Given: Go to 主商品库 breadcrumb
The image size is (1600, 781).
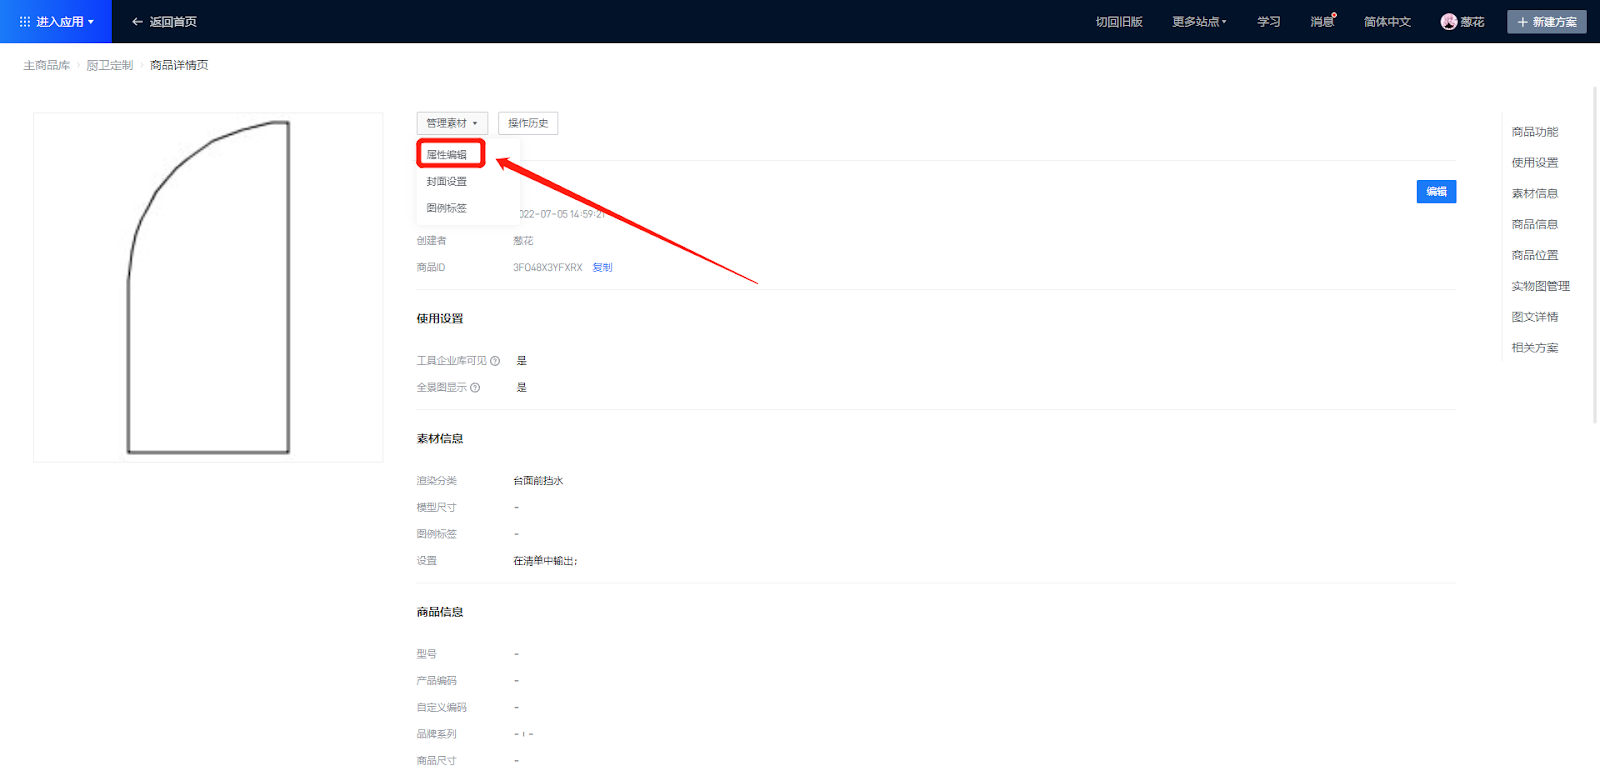Looking at the screenshot, I should (x=47, y=65).
